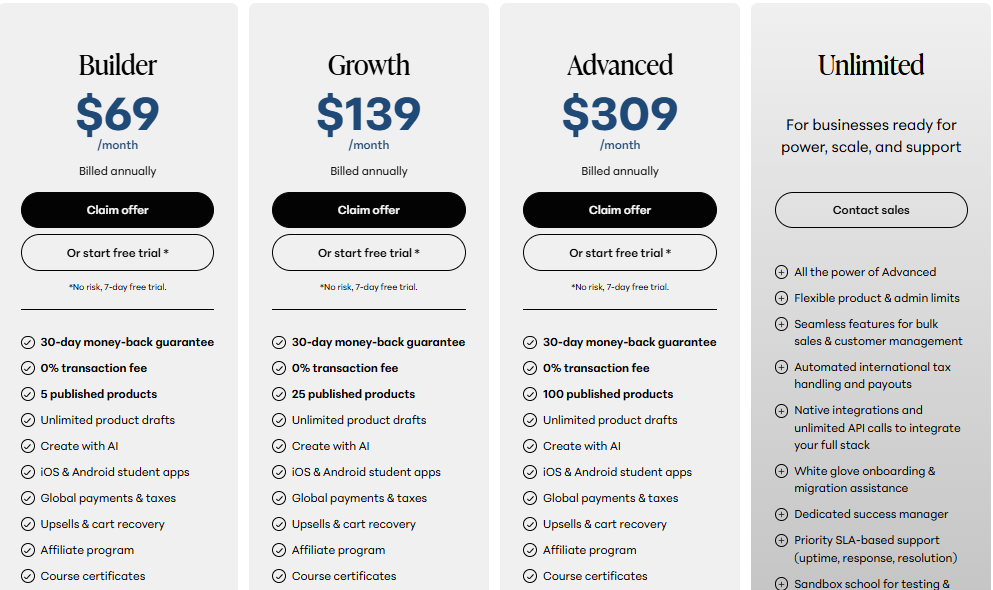Click the Growth '25 published products' check icon
993x590 pixels.
pos(279,394)
